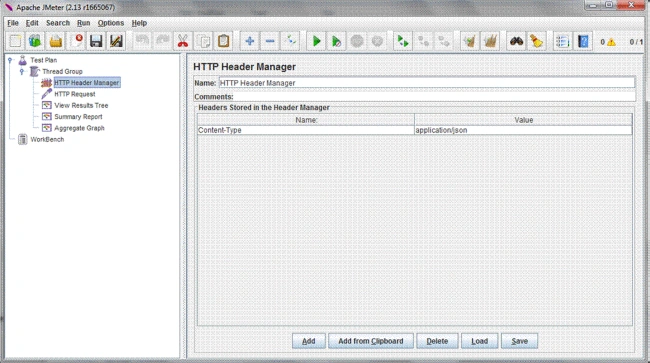
Task: Open Help with question mark icon
Action: coord(583,41)
